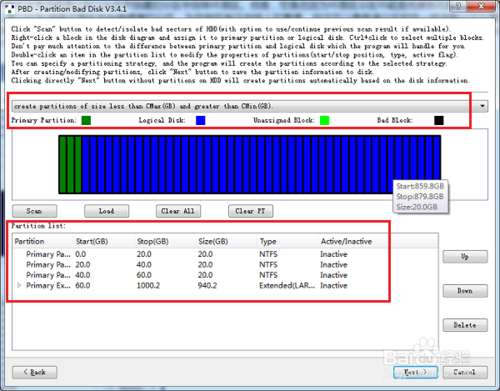Click the Size(GB) column header
The image size is (500, 391).
226,241
